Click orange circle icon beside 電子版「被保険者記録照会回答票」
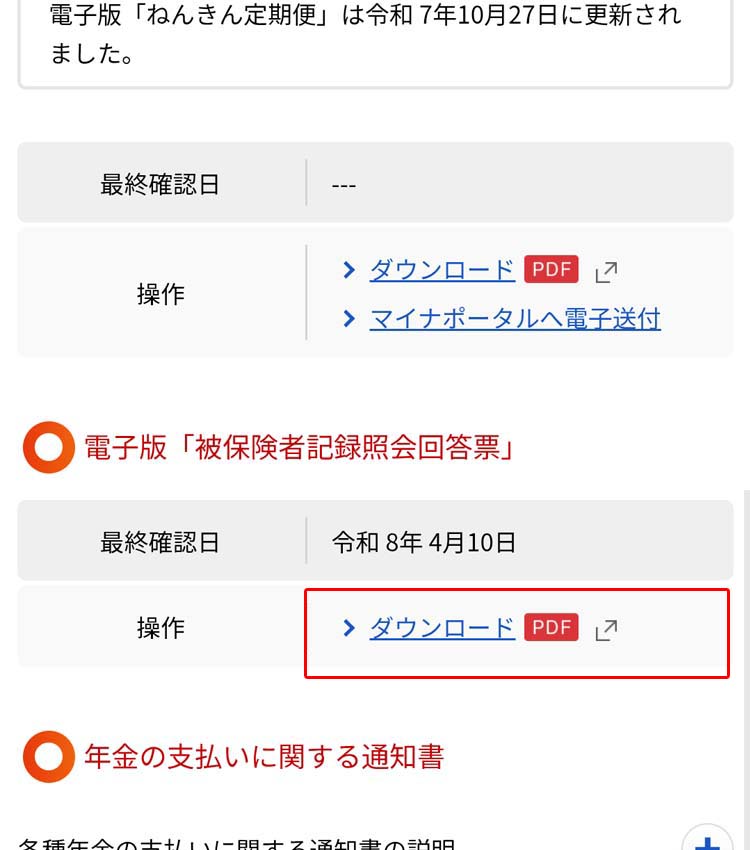750x850 pixels. pos(48,447)
